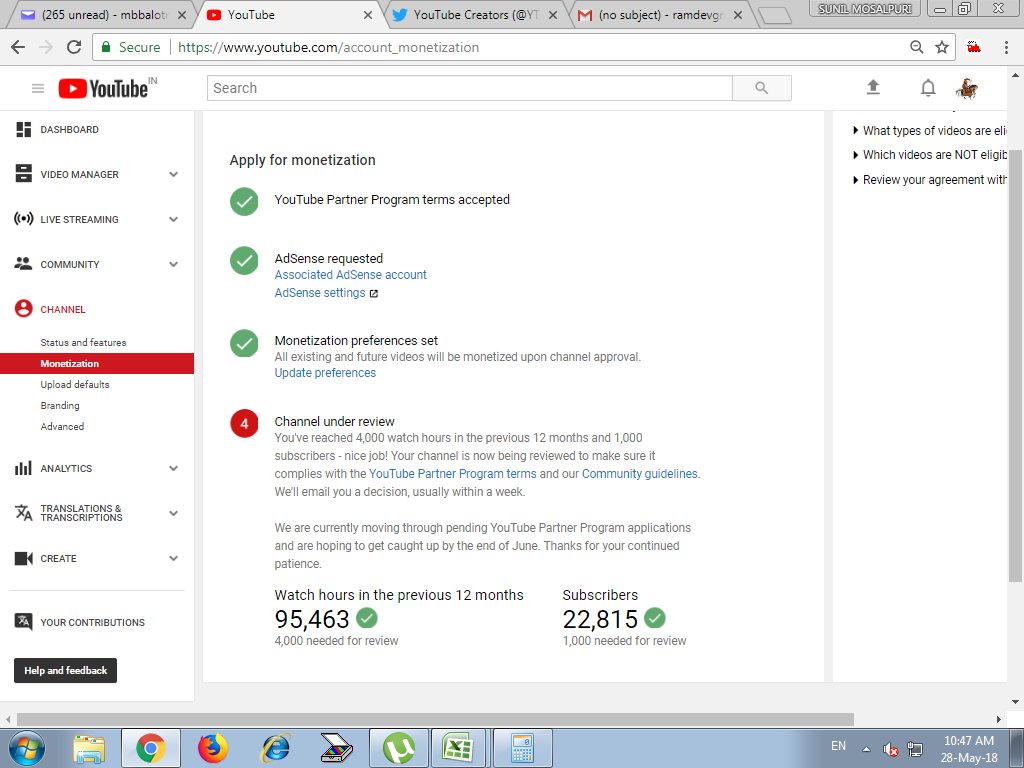Open AdSense settings external link

pyautogui.click(x=326, y=293)
